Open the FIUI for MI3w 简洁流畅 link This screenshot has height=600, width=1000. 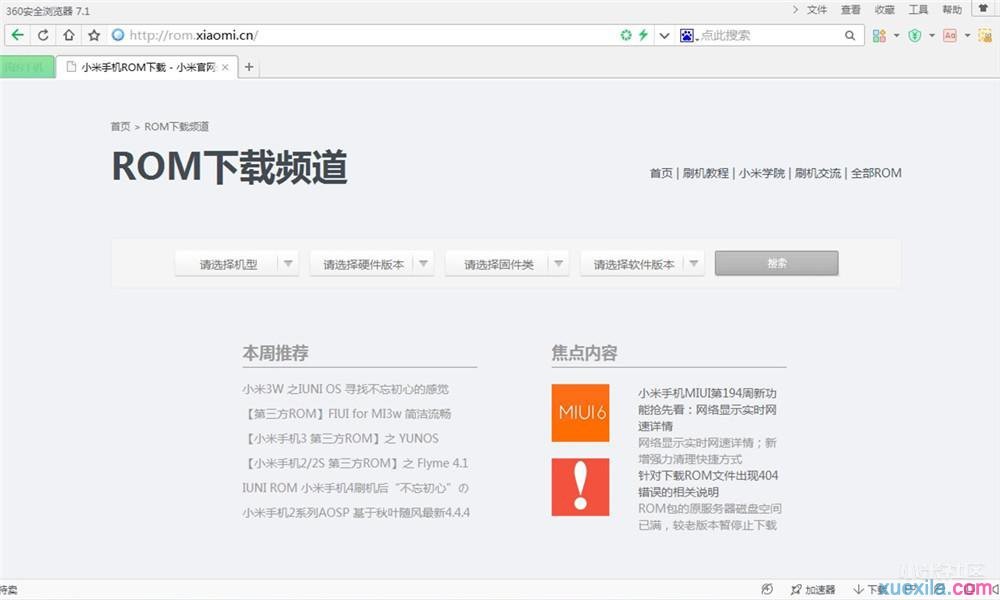coord(347,414)
